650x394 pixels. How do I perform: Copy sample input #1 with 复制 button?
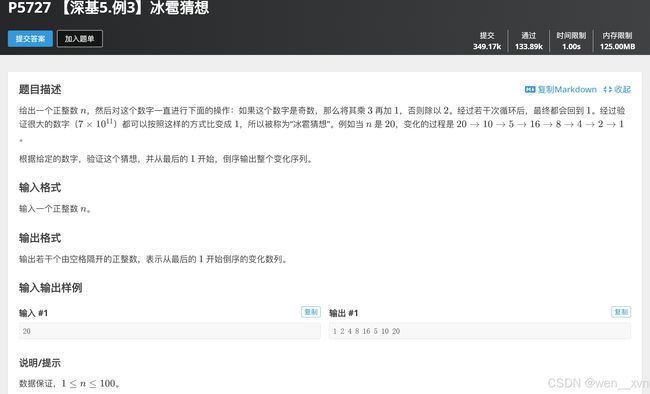click(311, 312)
